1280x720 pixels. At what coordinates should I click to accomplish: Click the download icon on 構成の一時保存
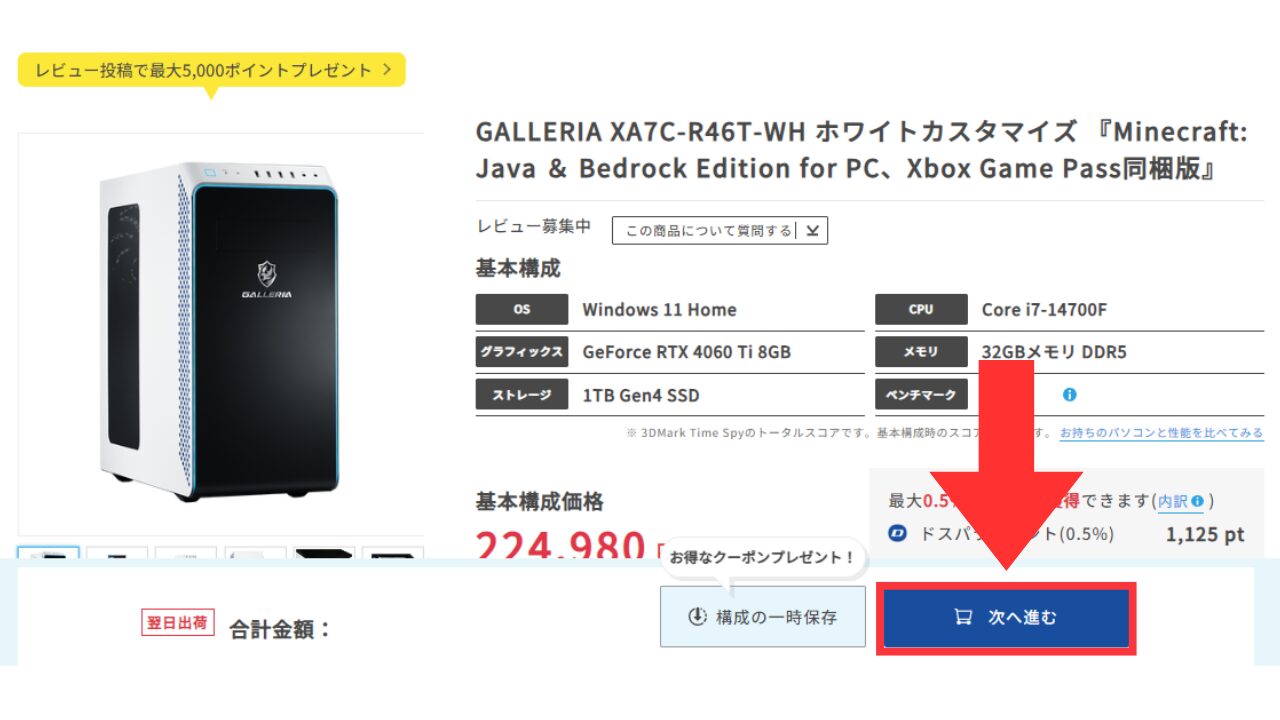(x=698, y=617)
